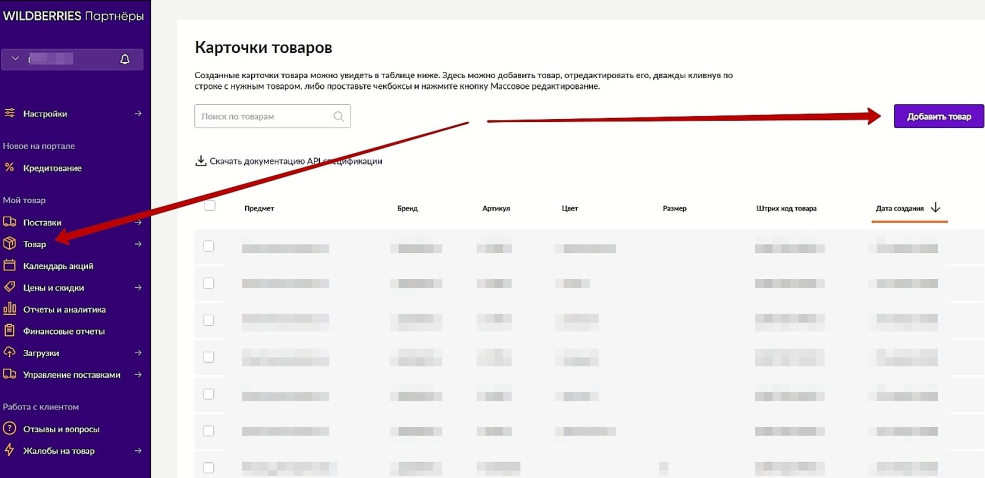Image resolution: width=985 pixels, height=478 pixels.
Task: Click the search magnifier icon
Action: 339,117
